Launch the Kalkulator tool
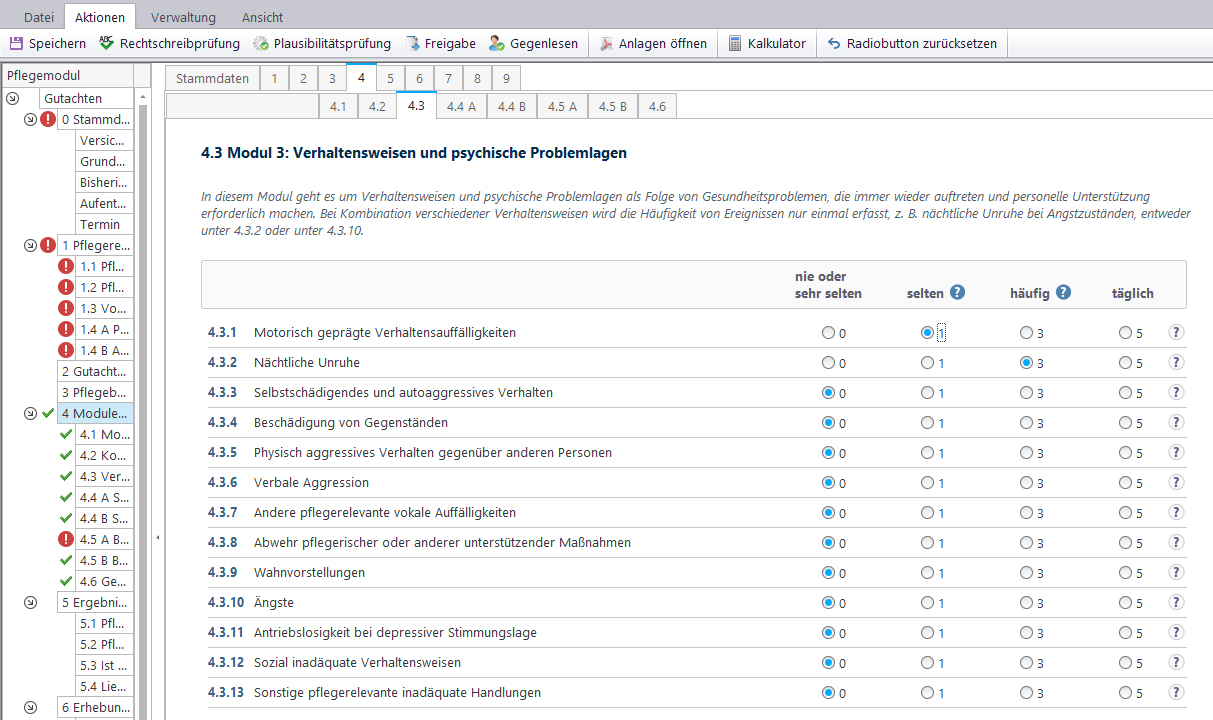 (767, 43)
